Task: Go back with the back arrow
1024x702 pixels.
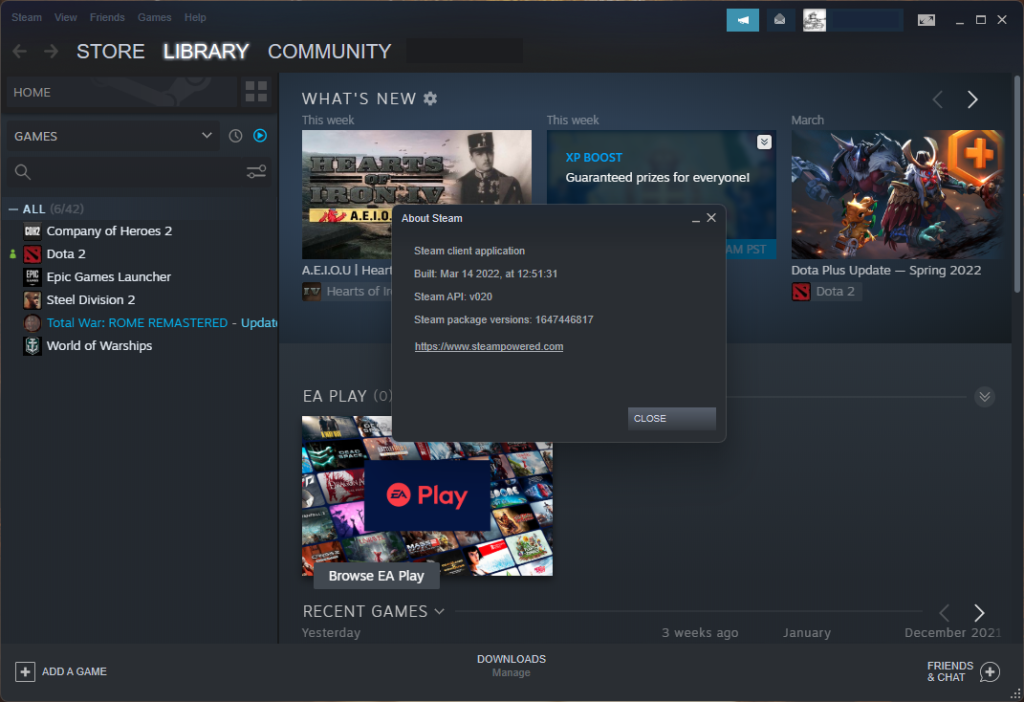Action: point(20,52)
